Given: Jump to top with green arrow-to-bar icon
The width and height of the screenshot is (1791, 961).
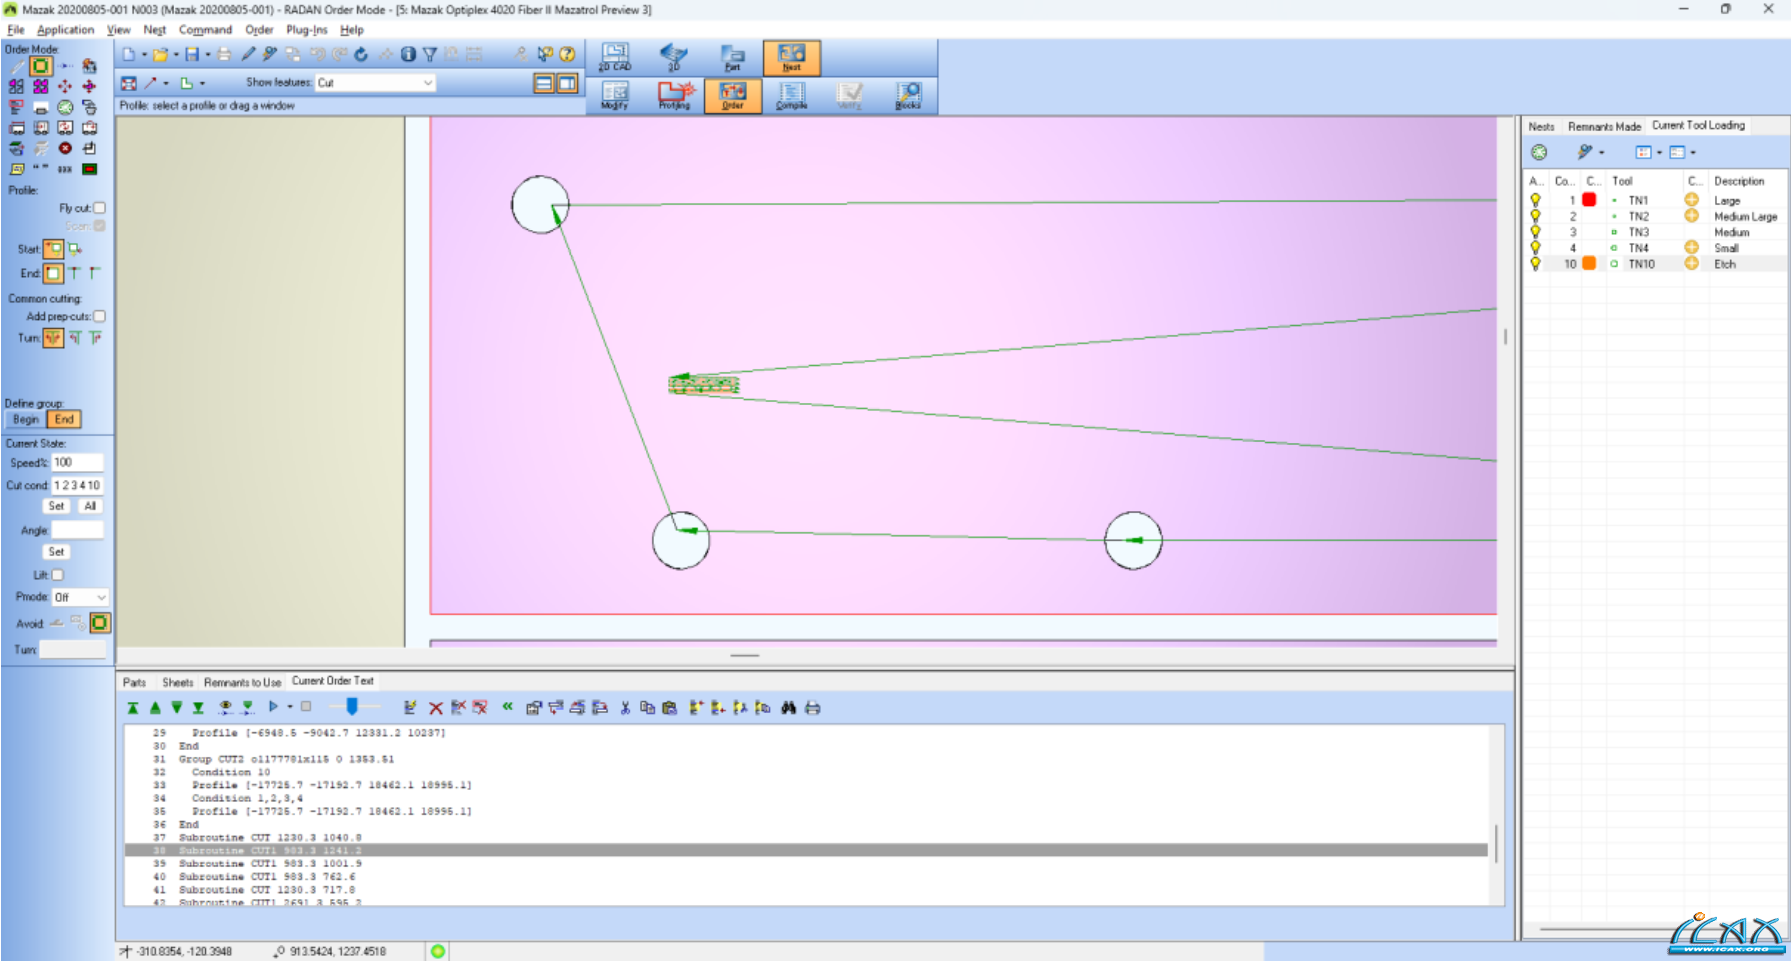Looking at the screenshot, I should [x=133, y=708].
